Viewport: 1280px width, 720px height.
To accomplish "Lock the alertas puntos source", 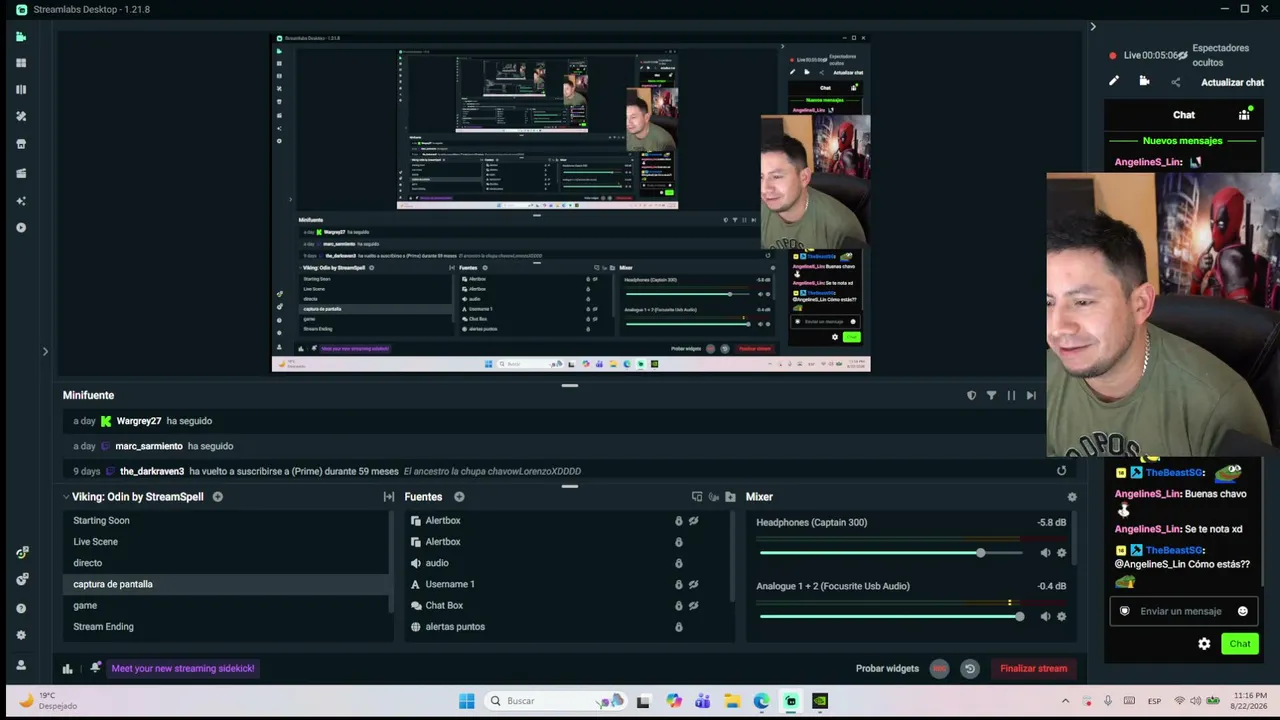I will click(678, 627).
